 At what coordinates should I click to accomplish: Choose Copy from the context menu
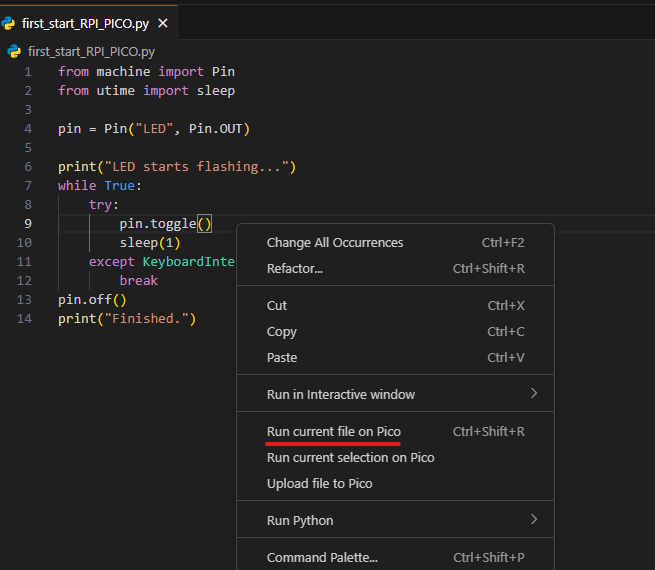tap(395, 332)
